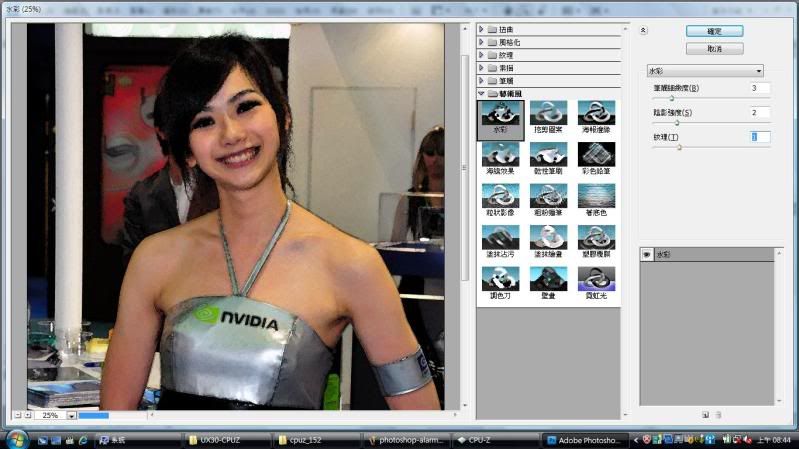799x449 pixels.
Task: Click the 確定 OK button
Action: coord(714,31)
